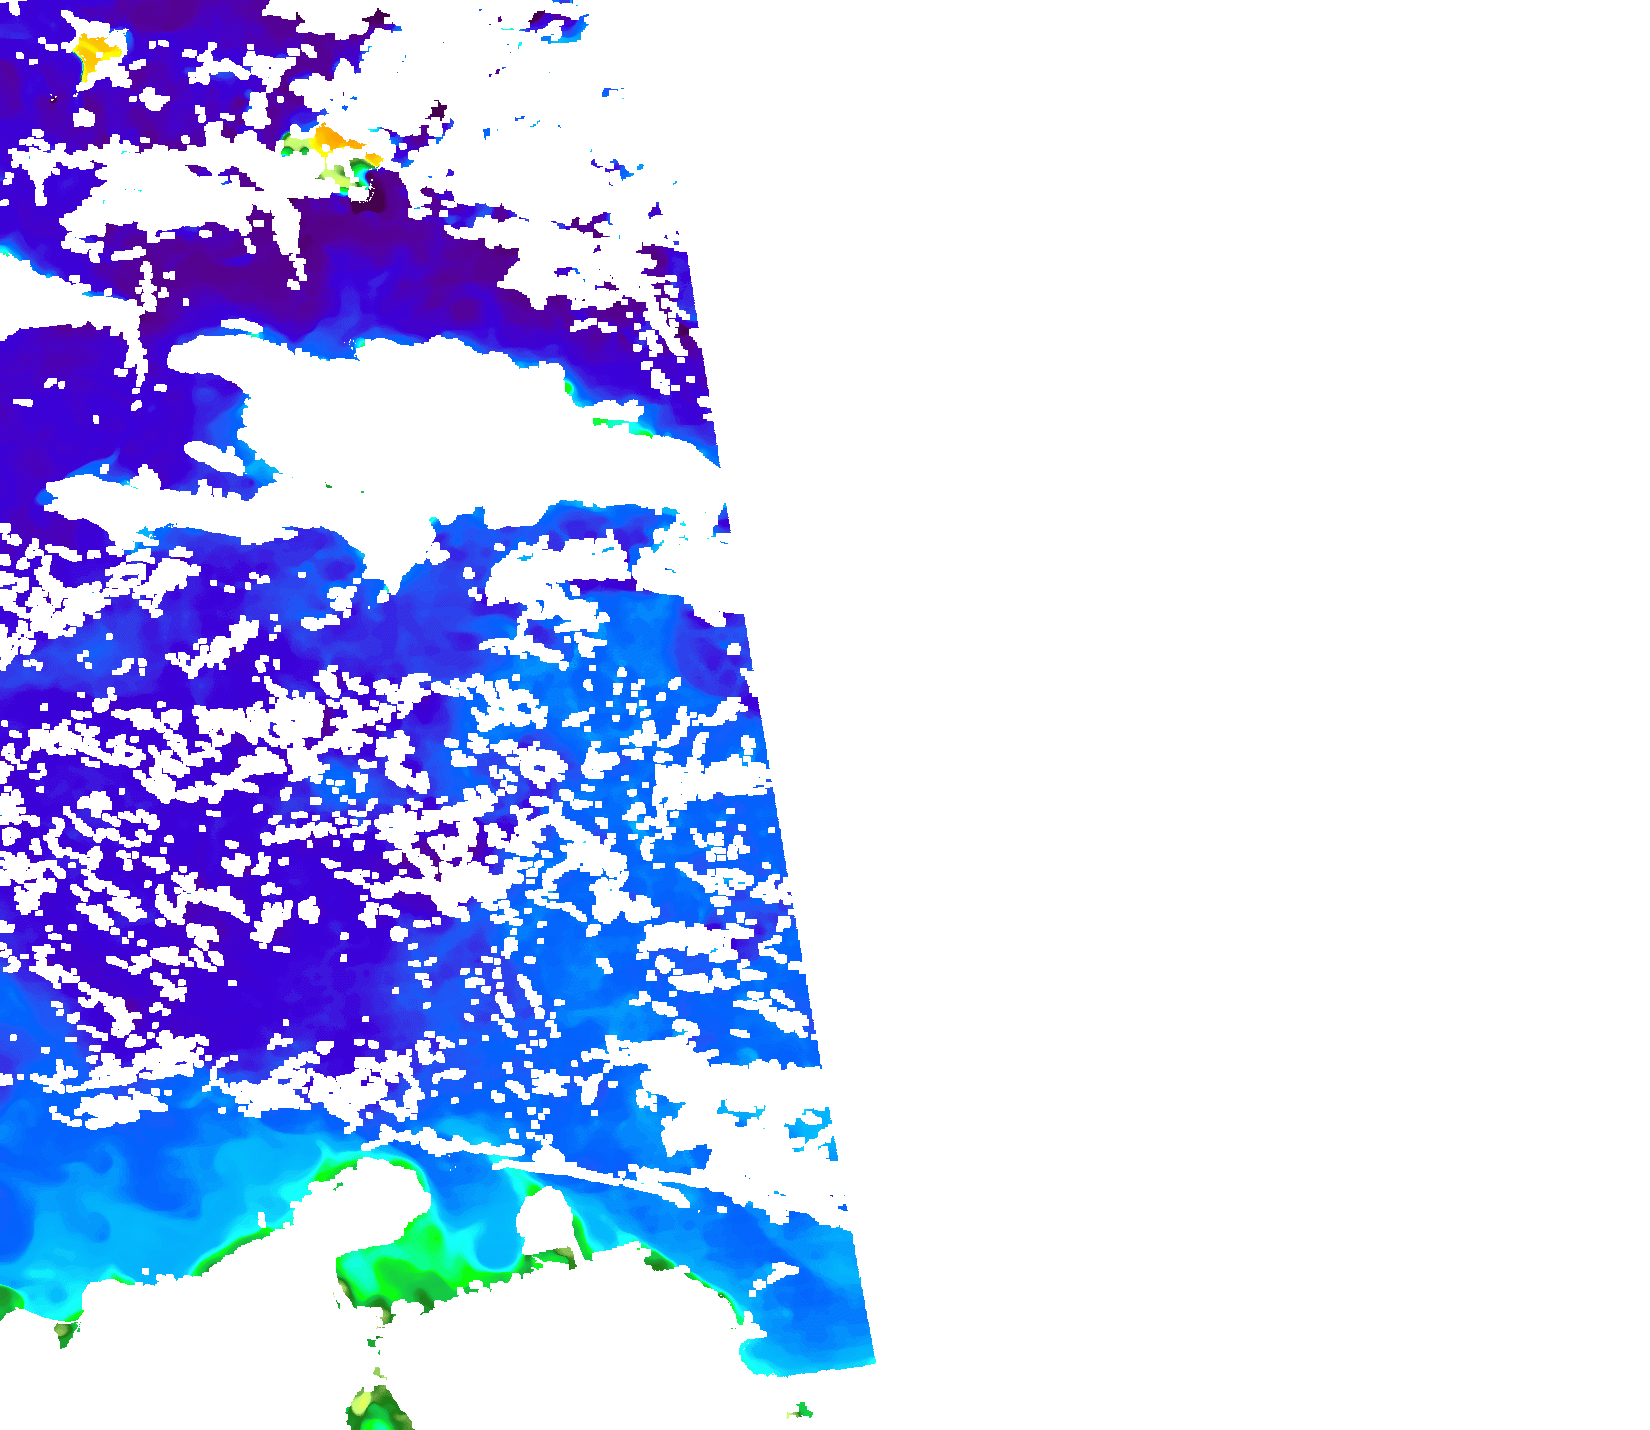
Task: Click the thin white diagonal streak near the bottom
Action: [x=600, y=1175]
